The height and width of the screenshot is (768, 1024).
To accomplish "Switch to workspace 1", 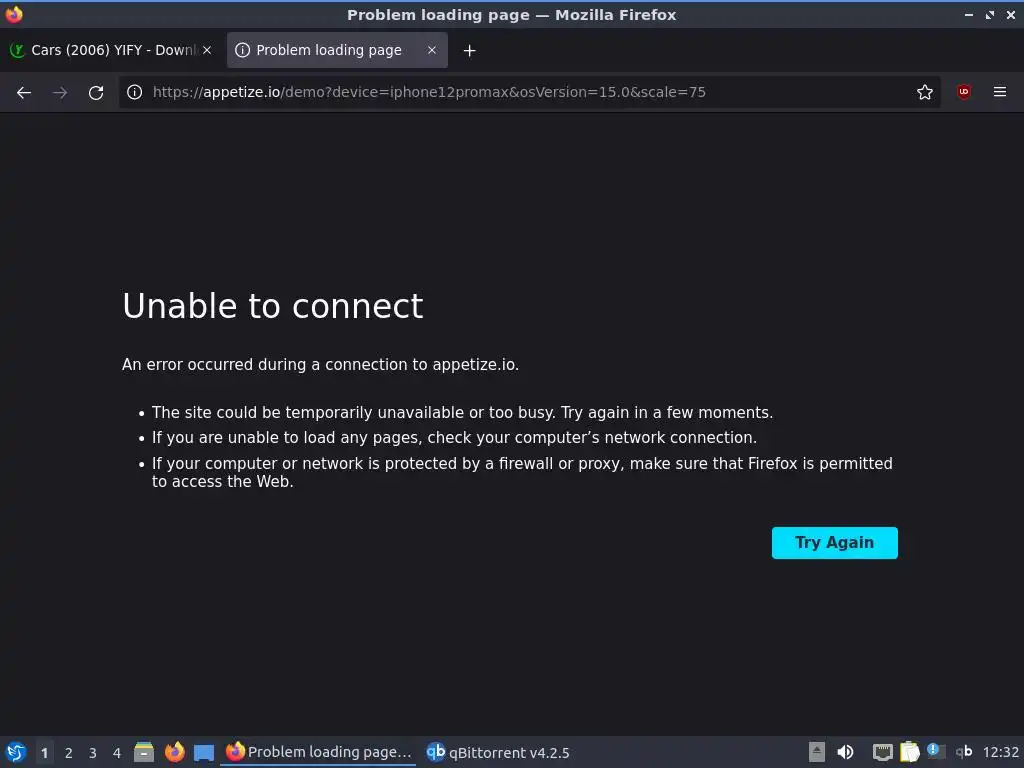I will tap(44, 753).
